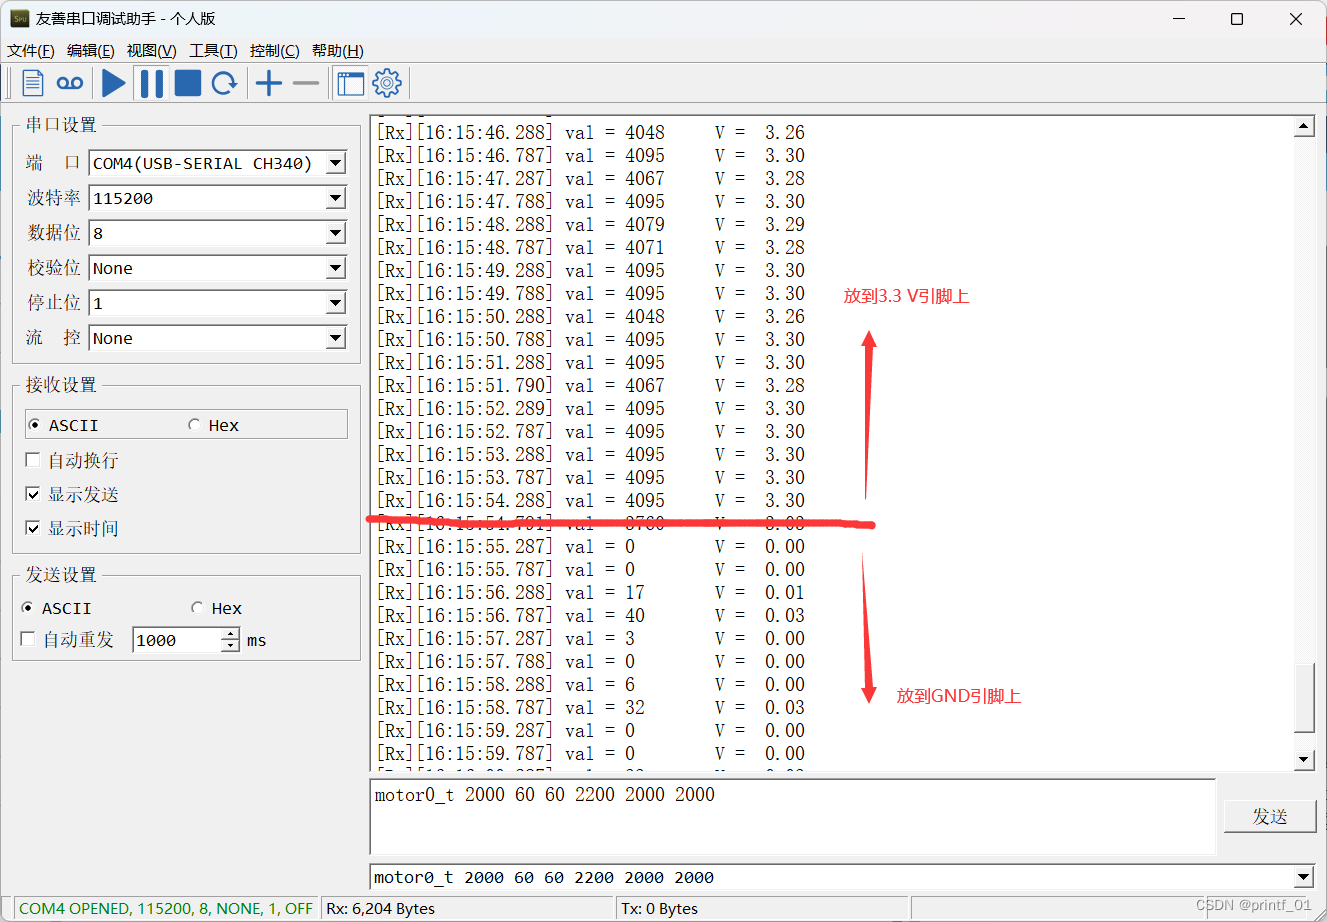The width and height of the screenshot is (1327, 922).
Task: Click the log line at 16:15:56.288
Action: coord(590,592)
